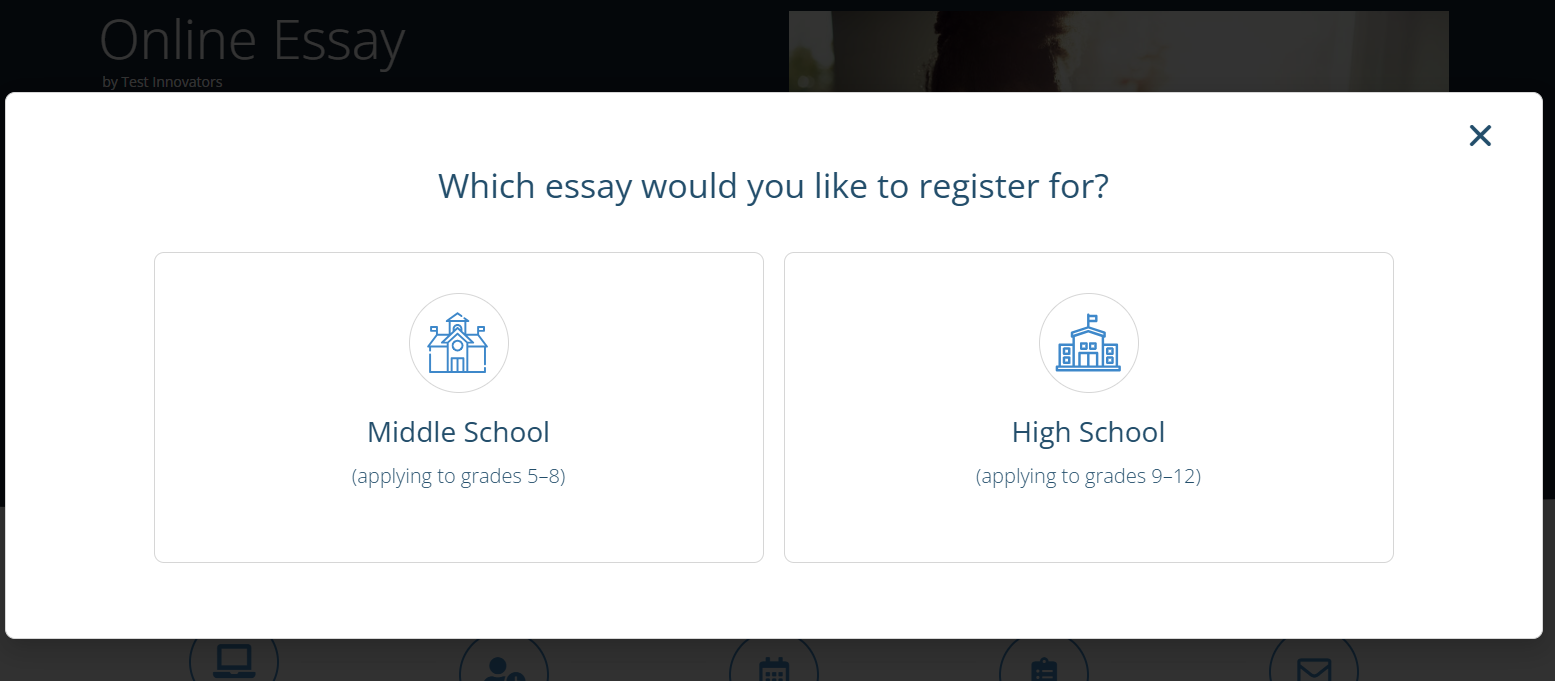Close the essay registration dialog
The width and height of the screenshot is (1555, 681).
(x=1480, y=136)
